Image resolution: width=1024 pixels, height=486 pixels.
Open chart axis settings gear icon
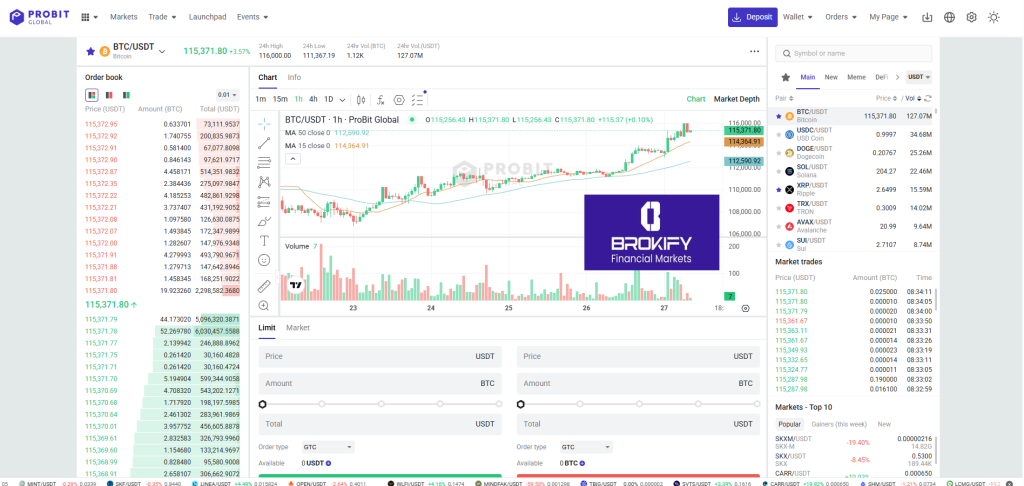point(746,308)
